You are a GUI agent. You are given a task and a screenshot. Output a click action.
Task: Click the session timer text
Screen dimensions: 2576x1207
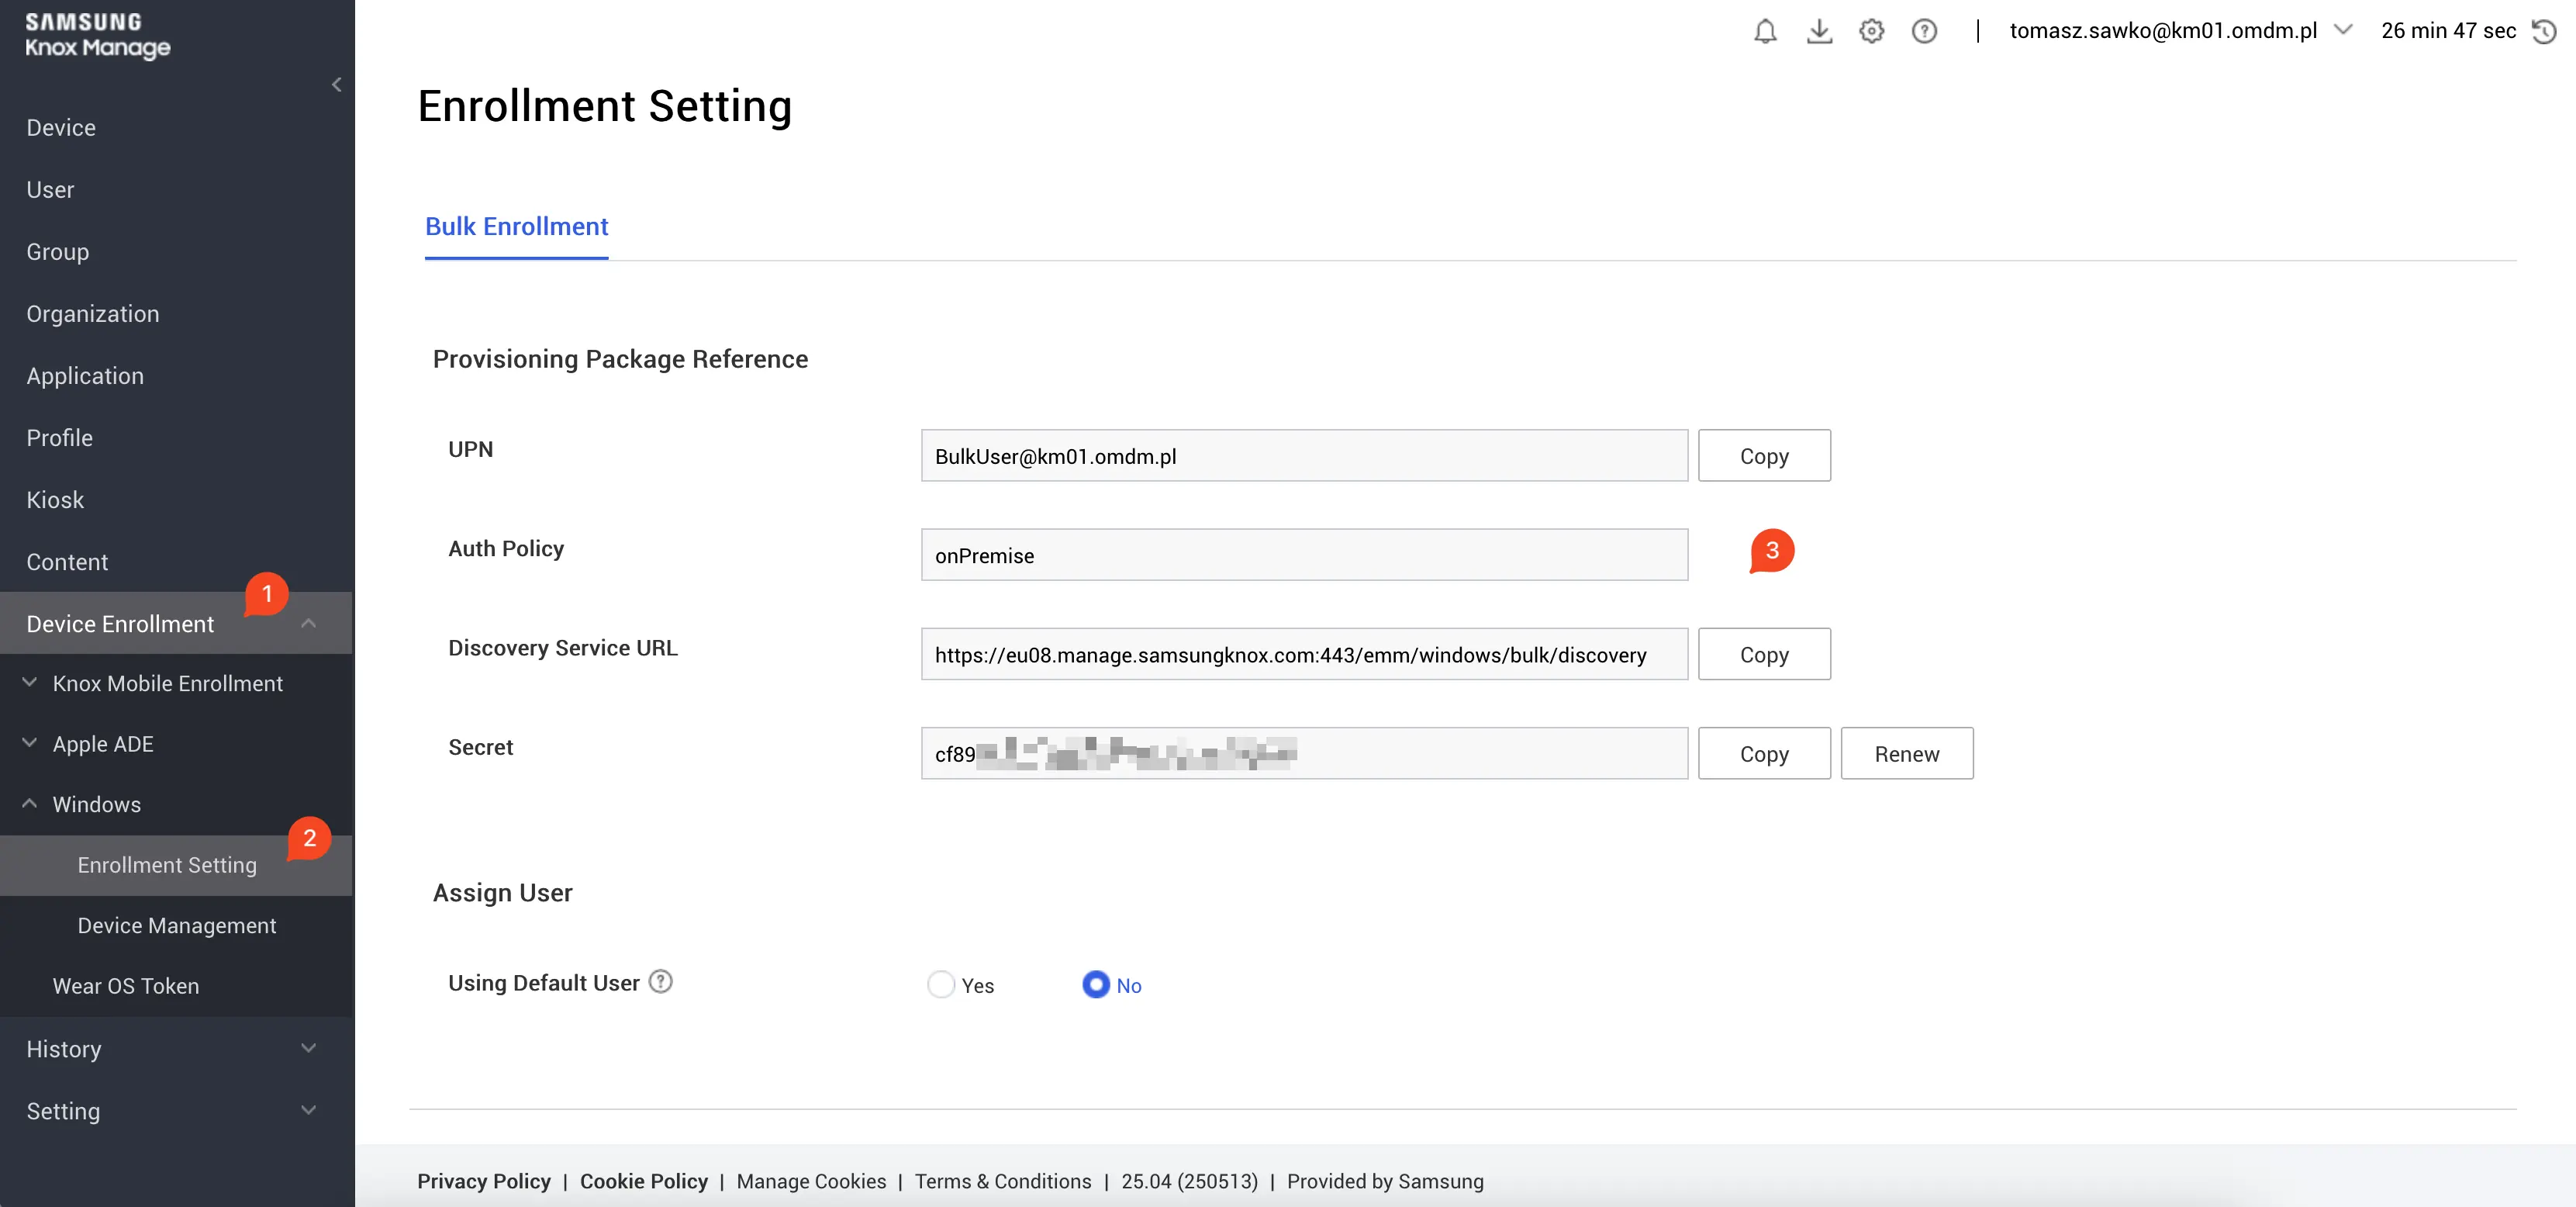2448,31
